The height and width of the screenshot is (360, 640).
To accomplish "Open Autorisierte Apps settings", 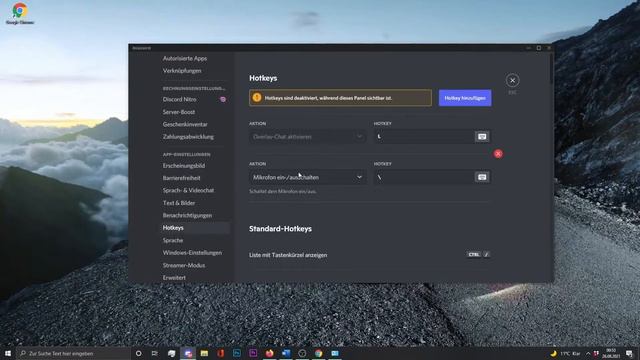I will tap(185, 58).
